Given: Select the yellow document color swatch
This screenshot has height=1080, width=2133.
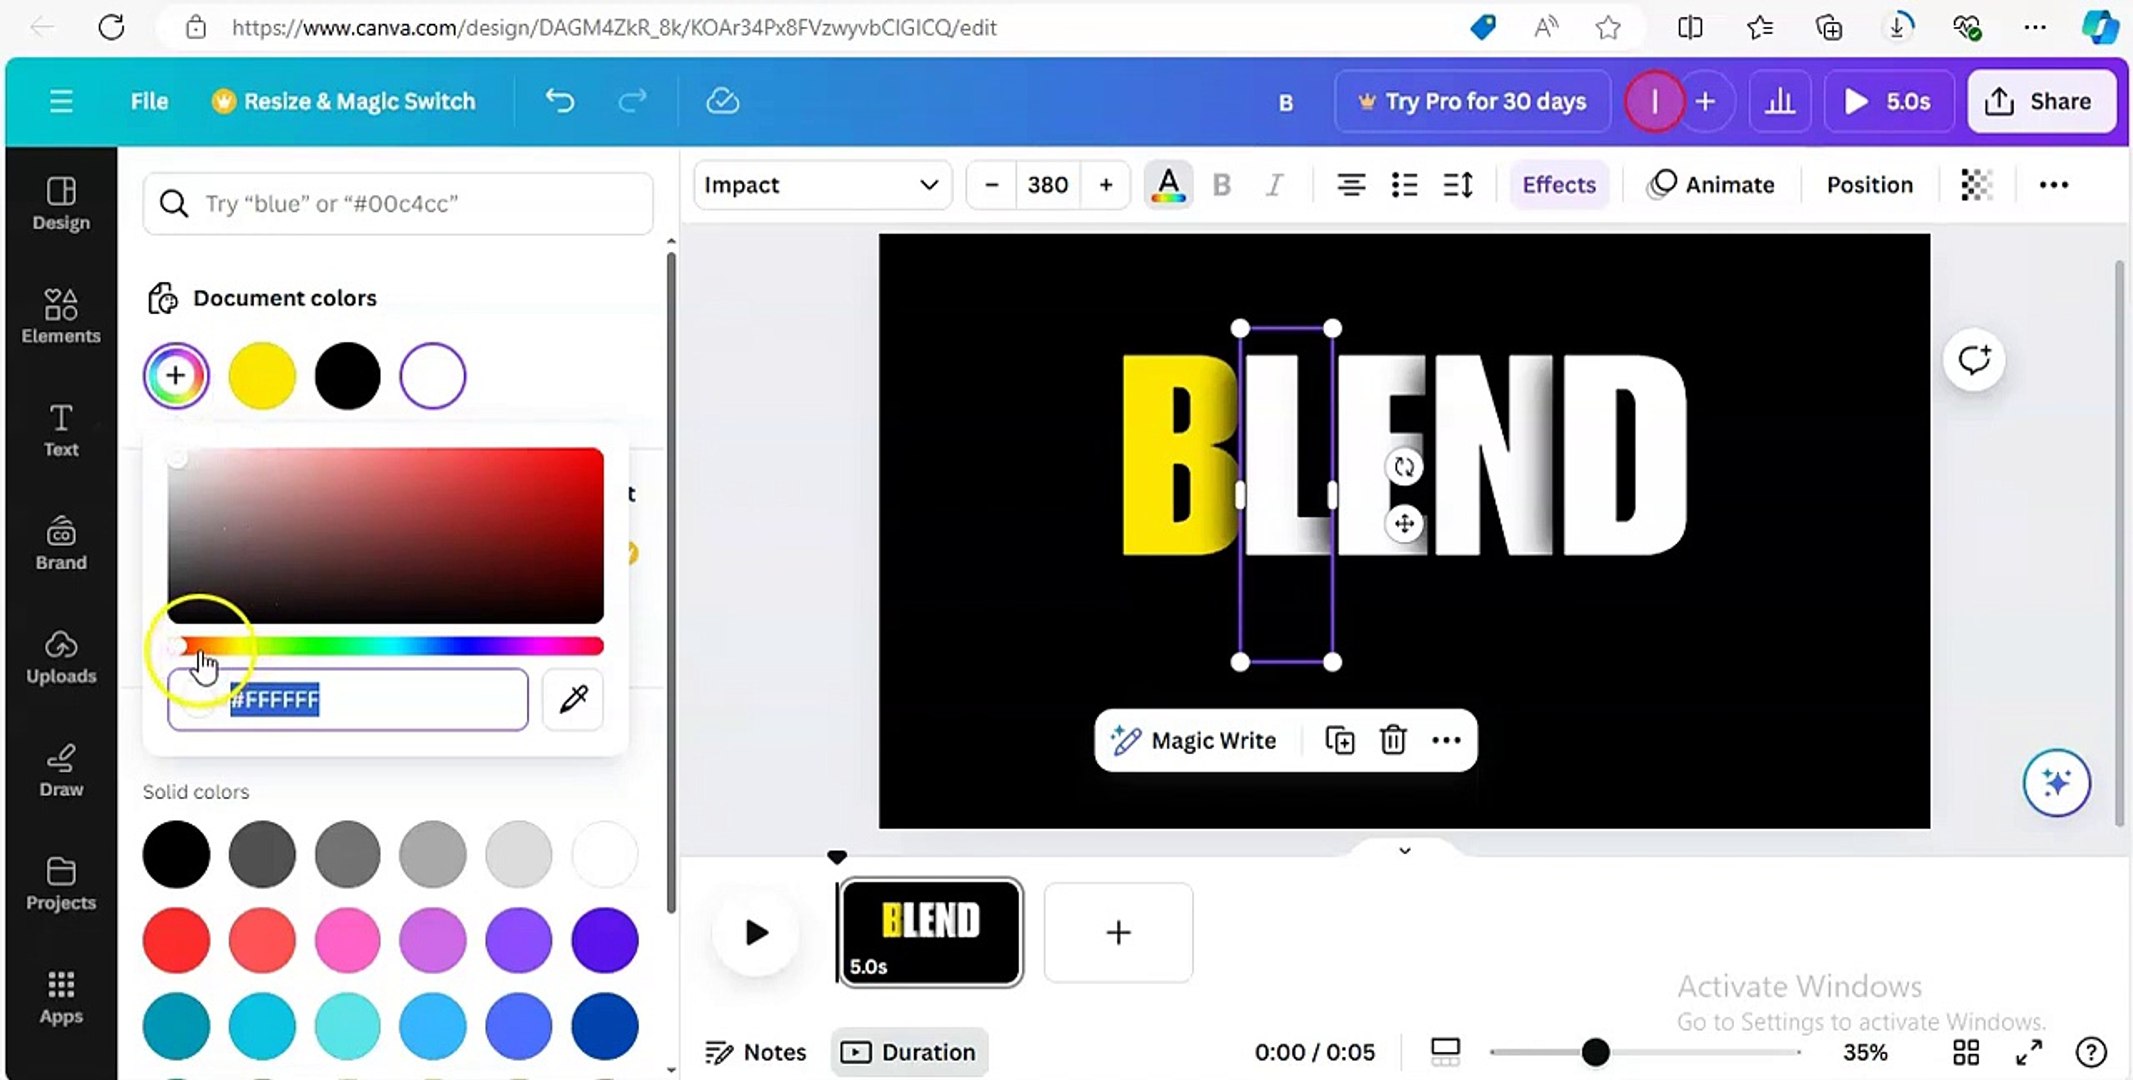Looking at the screenshot, I should [261, 375].
